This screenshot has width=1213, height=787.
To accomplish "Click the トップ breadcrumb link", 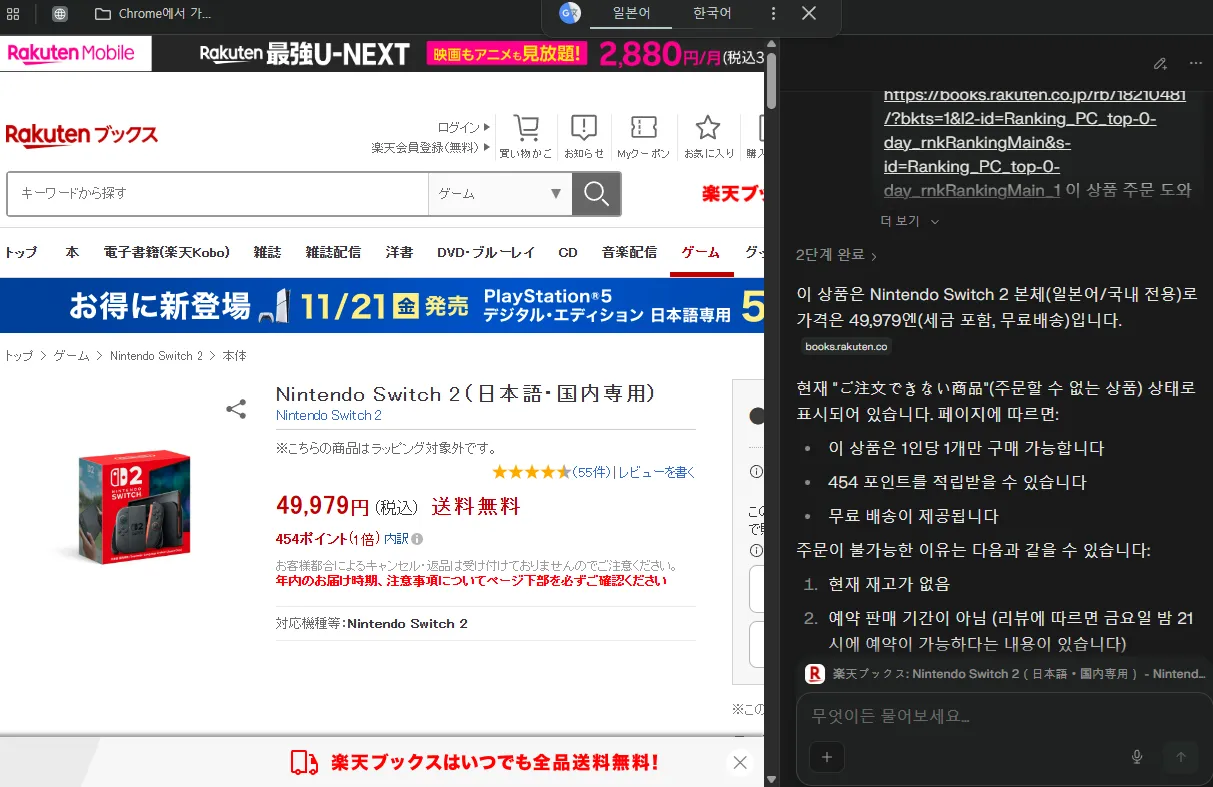I will [19, 356].
